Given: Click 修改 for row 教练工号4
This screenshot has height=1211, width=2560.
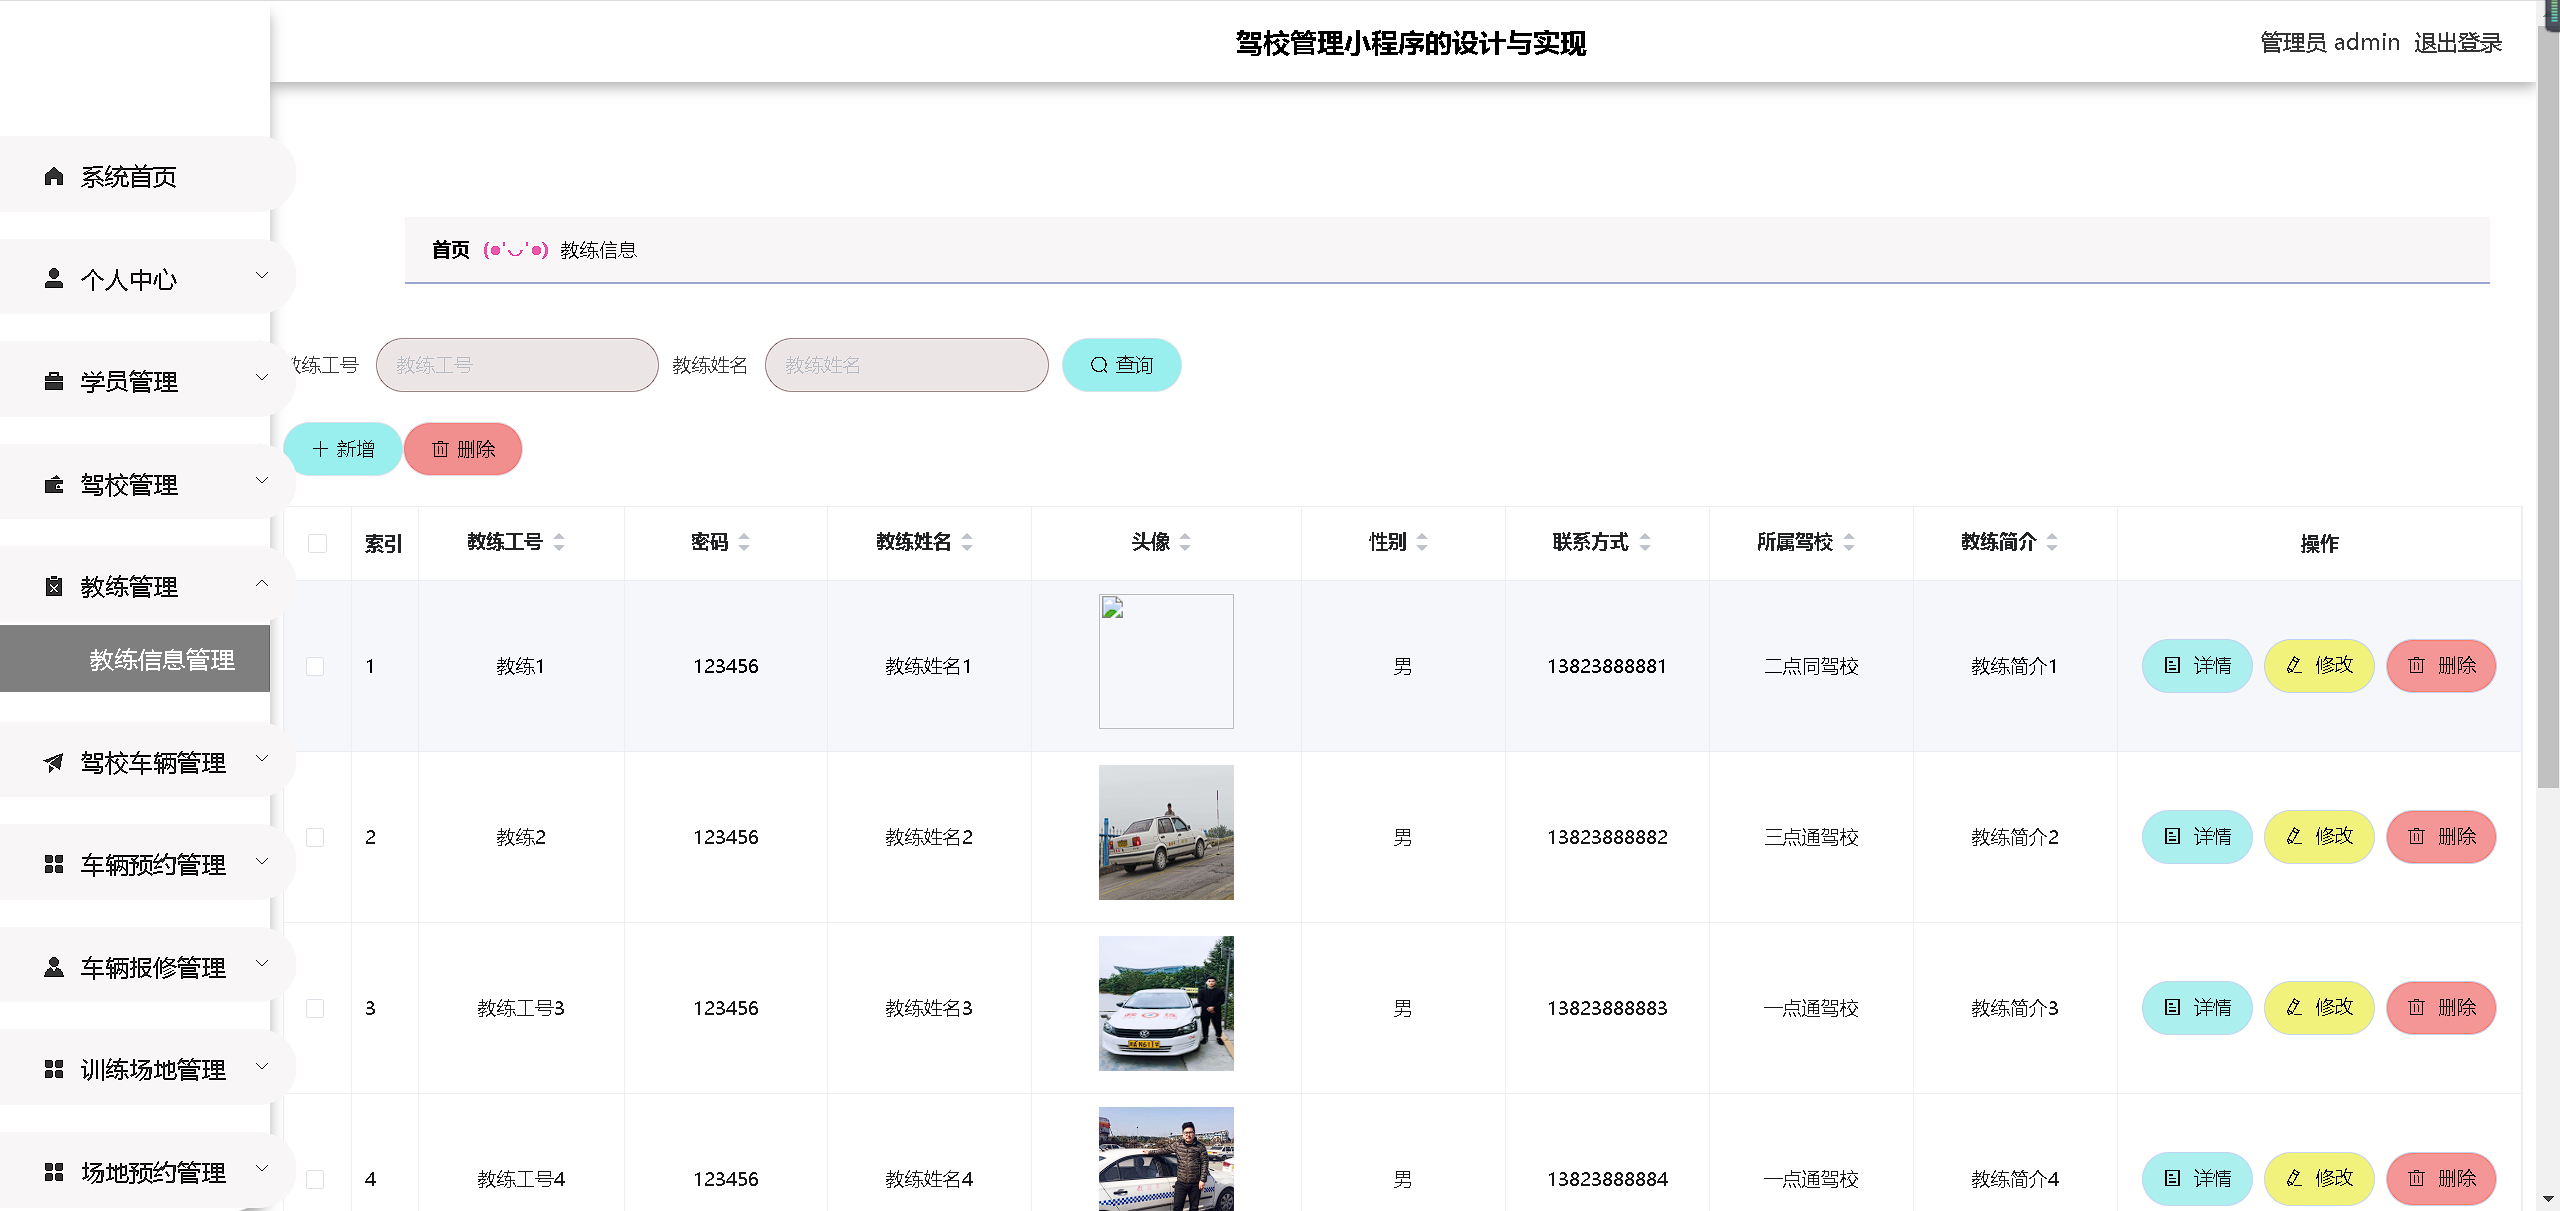Looking at the screenshot, I should [2319, 1179].
